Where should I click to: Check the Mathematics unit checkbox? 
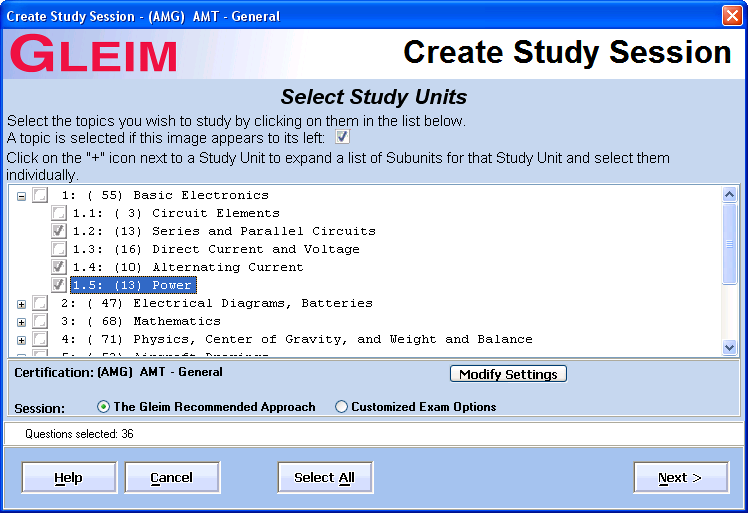click(x=40, y=322)
